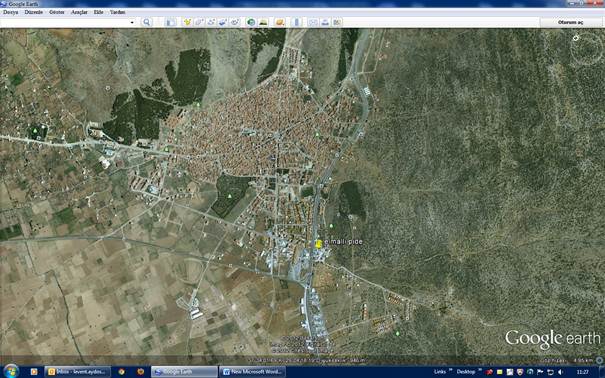The height and width of the screenshot is (378, 605).
Task: Select the add polygon tool
Action: pos(199,22)
